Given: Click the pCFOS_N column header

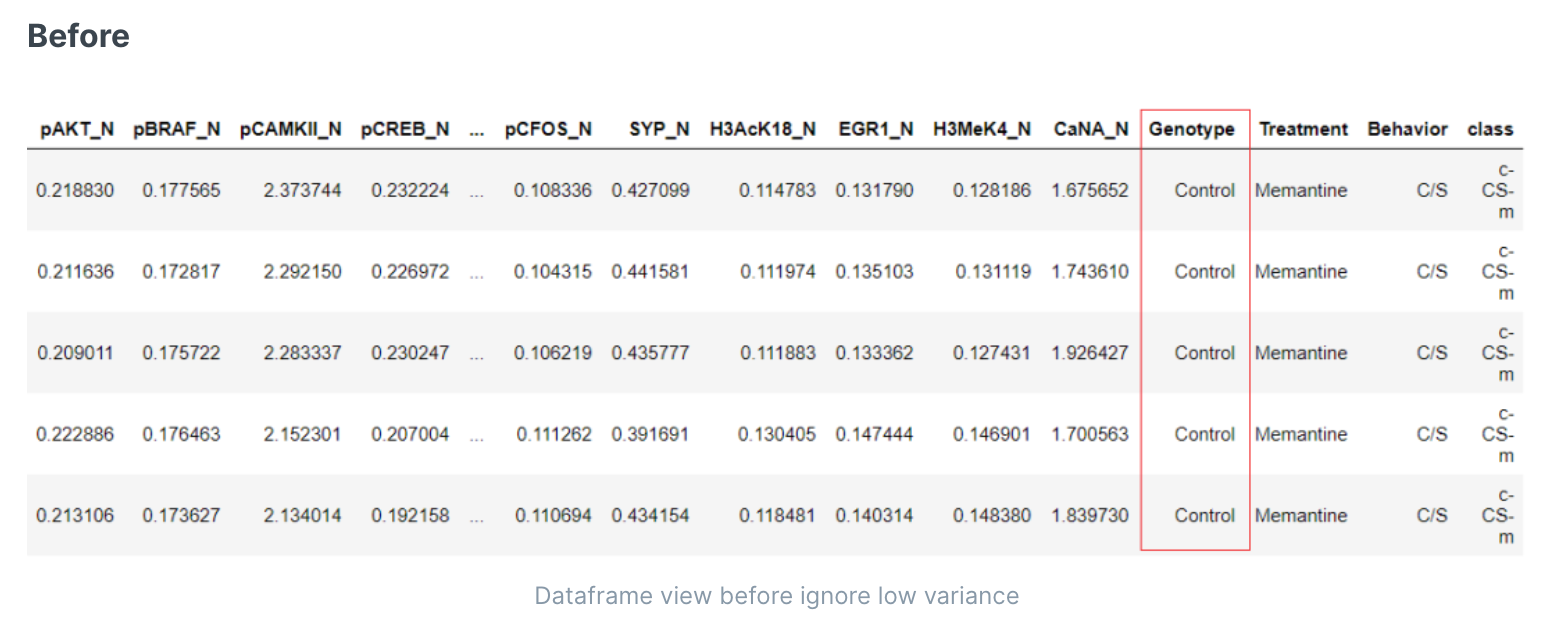Looking at the screenshot, I should (548, 129).
